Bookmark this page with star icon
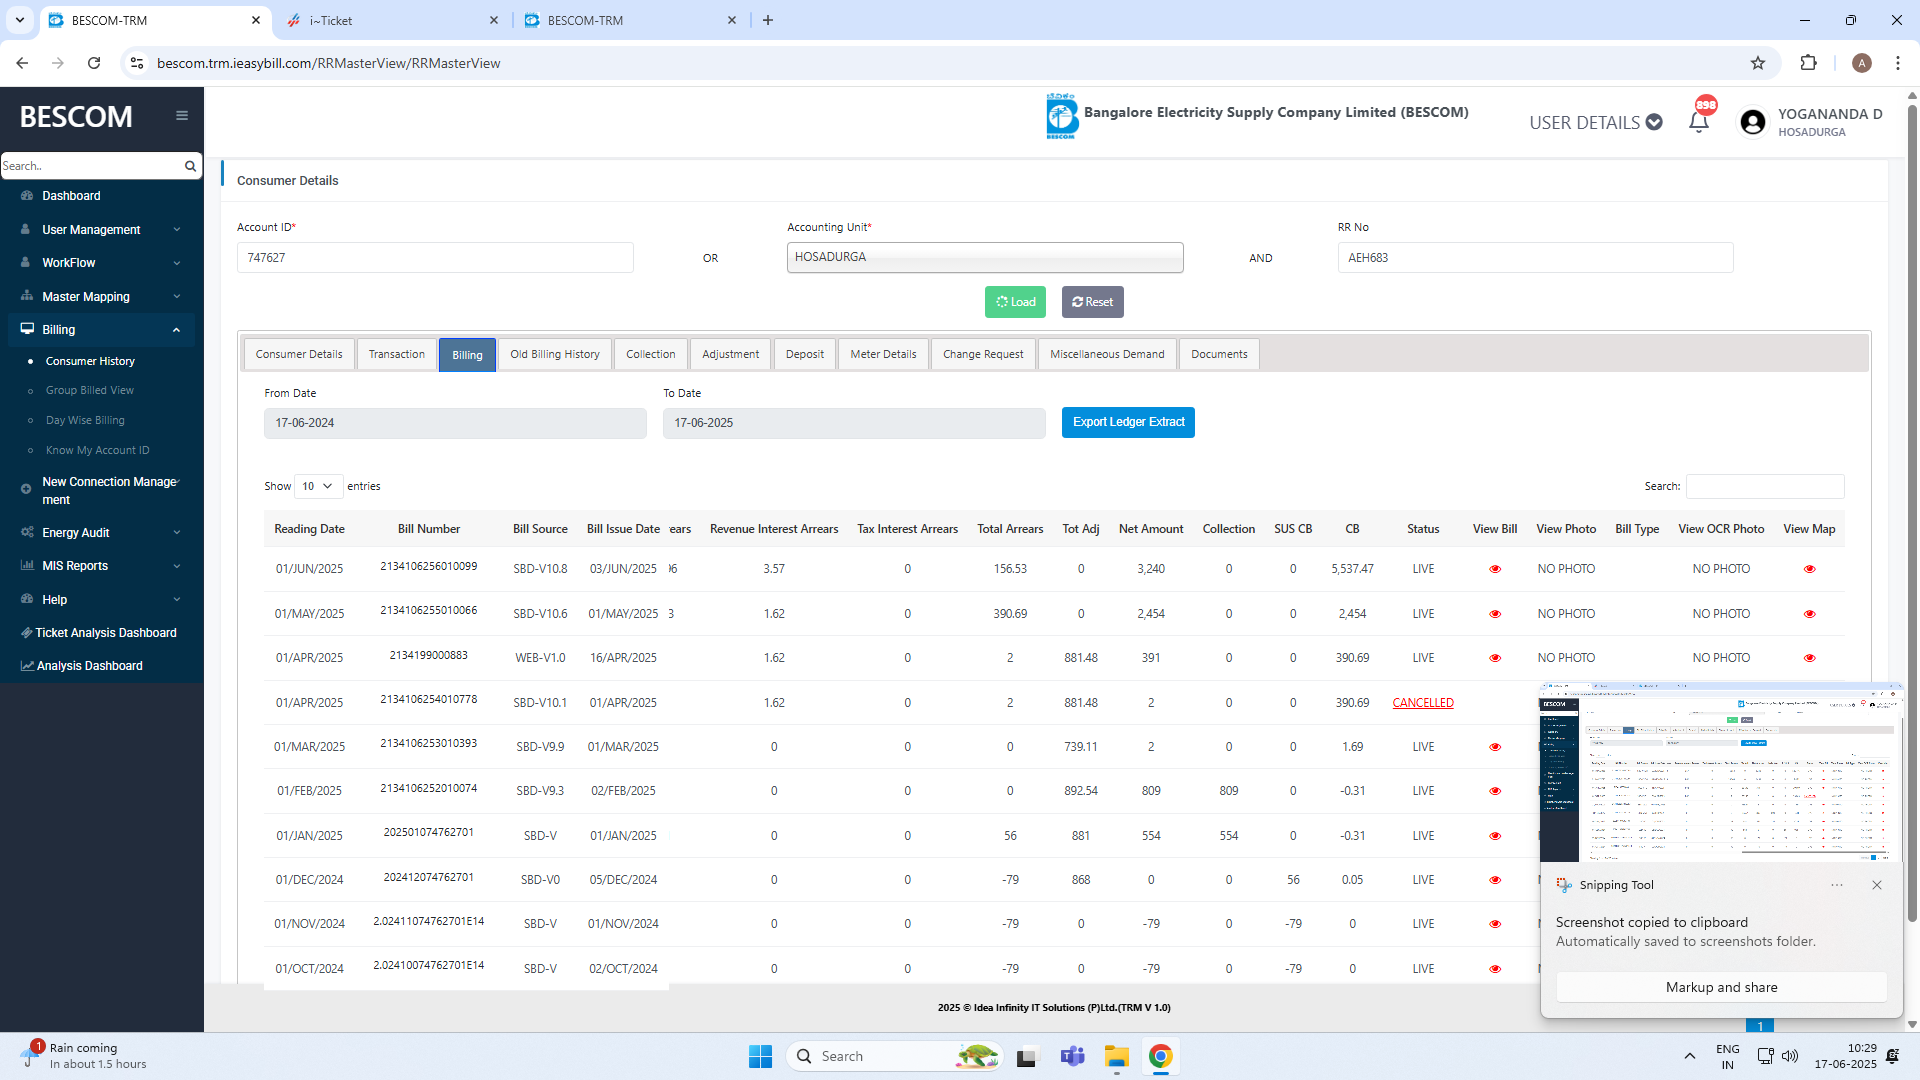This screenshot has height=1080, width=1920. [1758, 63]
